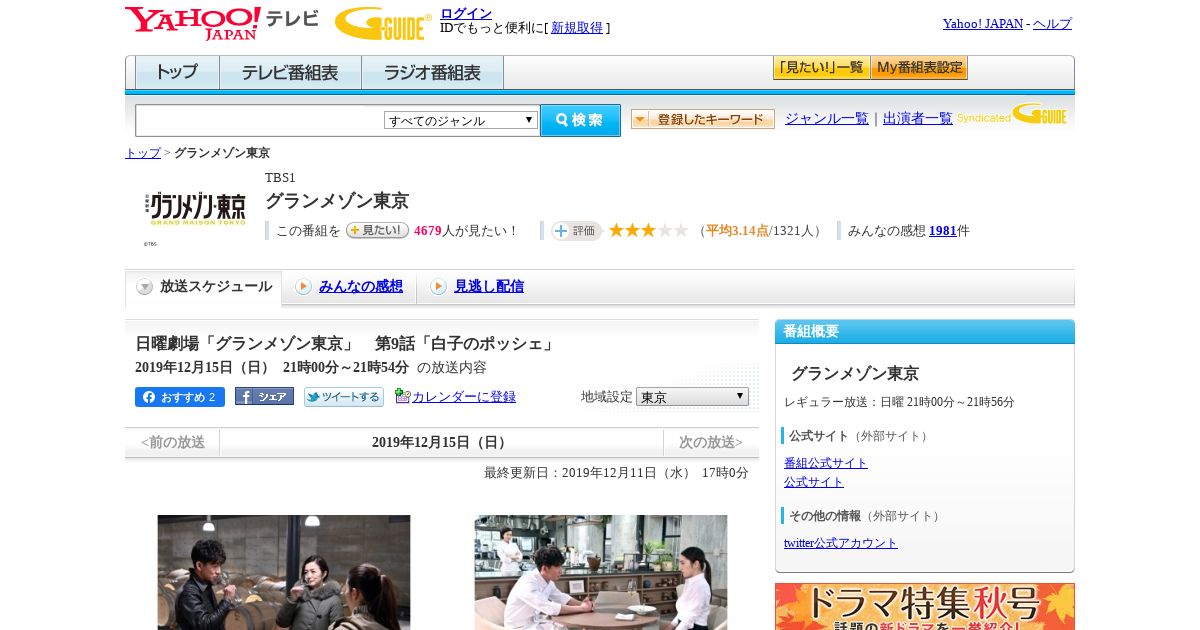Image resolution: width=1200 pixels, height=630 pixels.
Task: Go to the <前の放送 previous broadcast
Action: pyautogui.click(x=172, y=442)
